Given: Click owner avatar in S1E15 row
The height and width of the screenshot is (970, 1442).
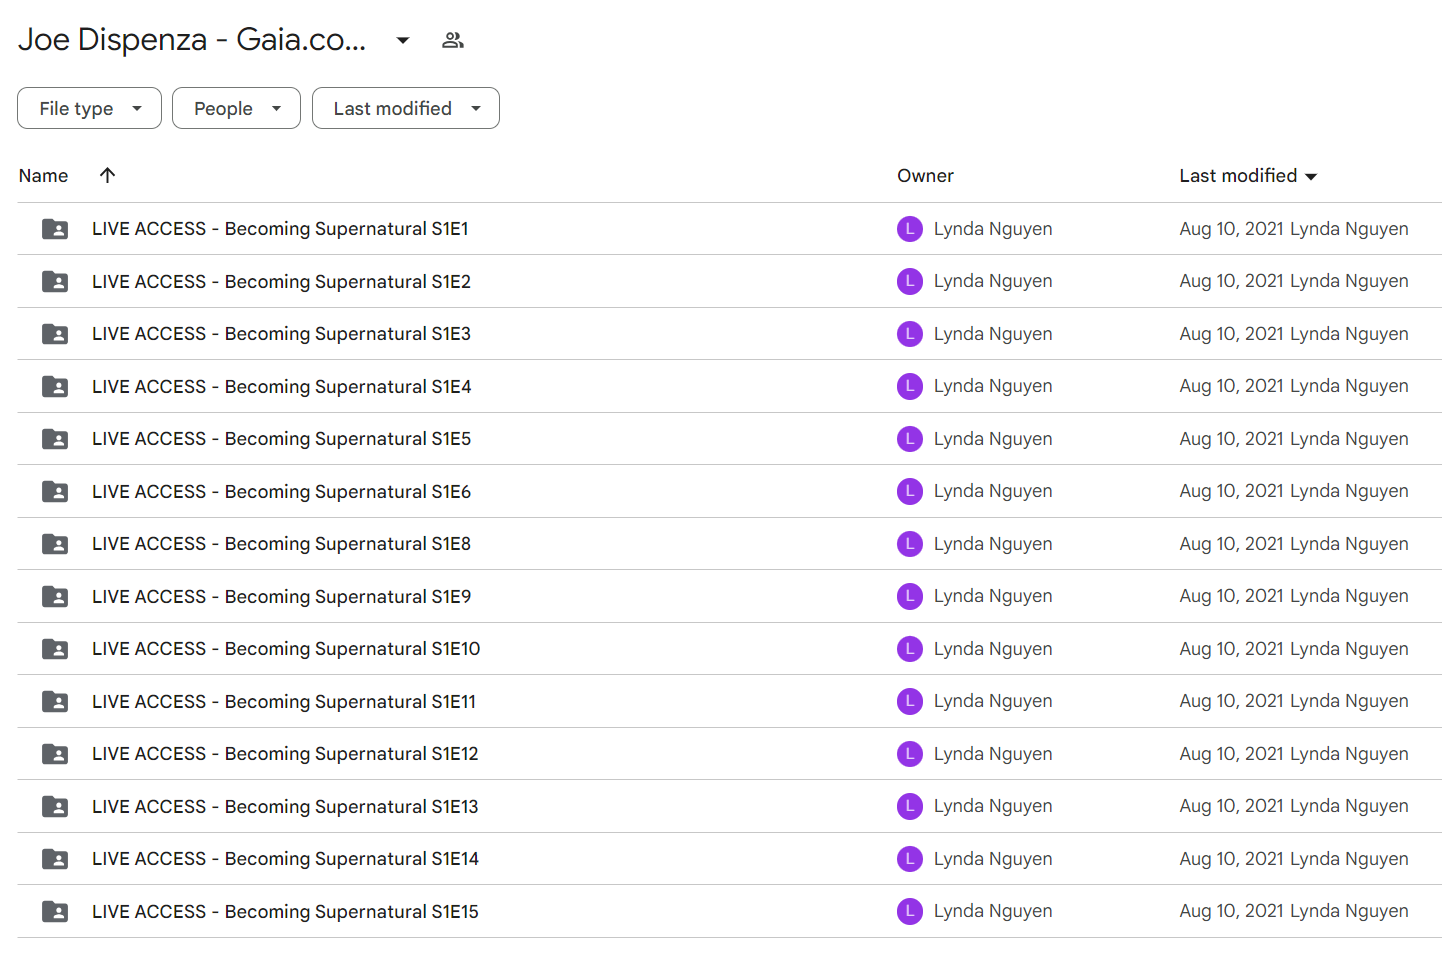Looking at the screenshot, I should point(910,912).
